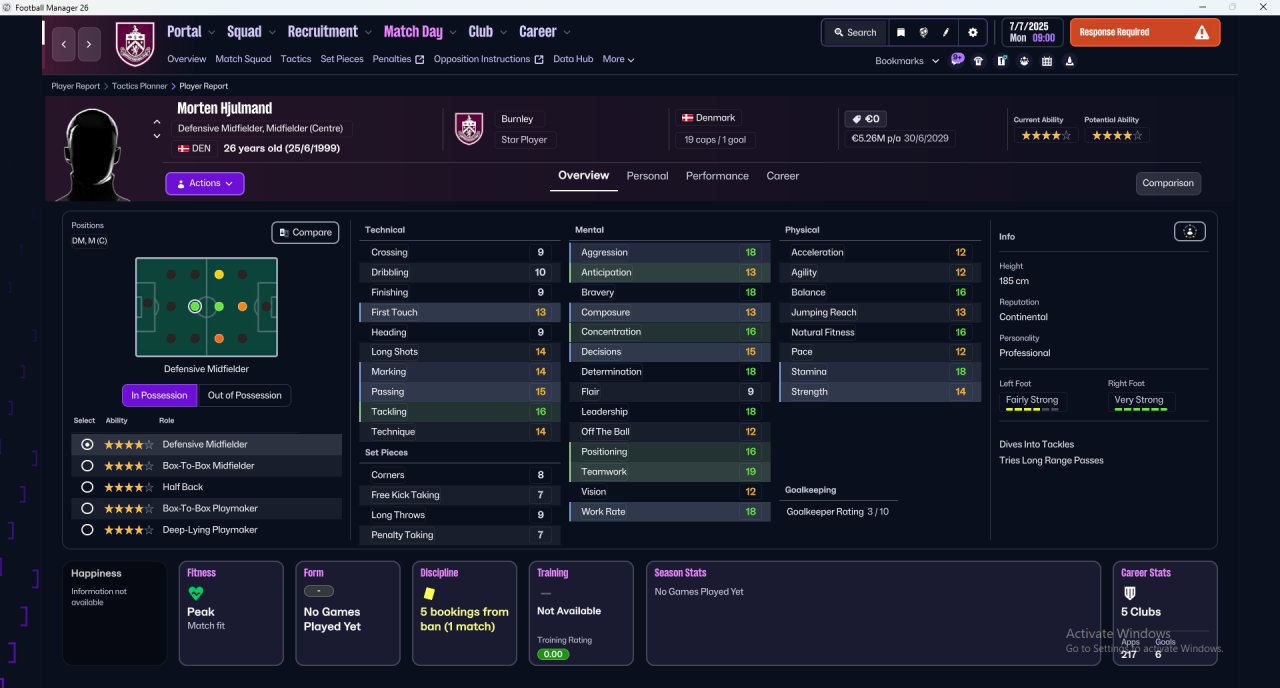Select the Half Back role radio

click(x=87, y=487)
